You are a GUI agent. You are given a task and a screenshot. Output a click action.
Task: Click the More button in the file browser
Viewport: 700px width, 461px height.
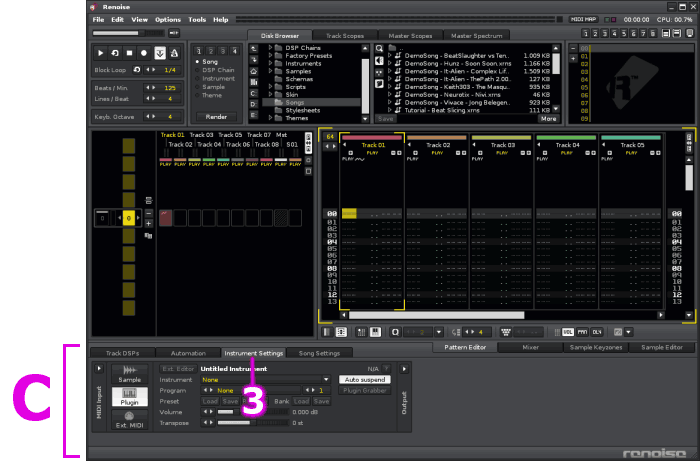coord(549,119)
